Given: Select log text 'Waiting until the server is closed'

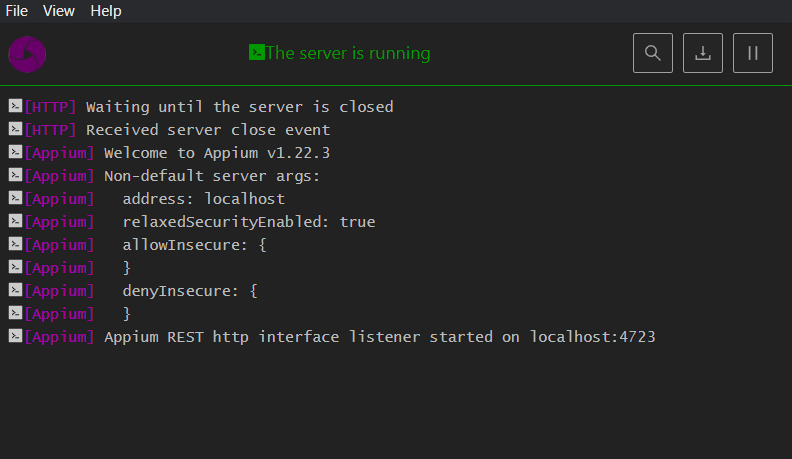Looking at the screenshot, I should tap(239, 107).
